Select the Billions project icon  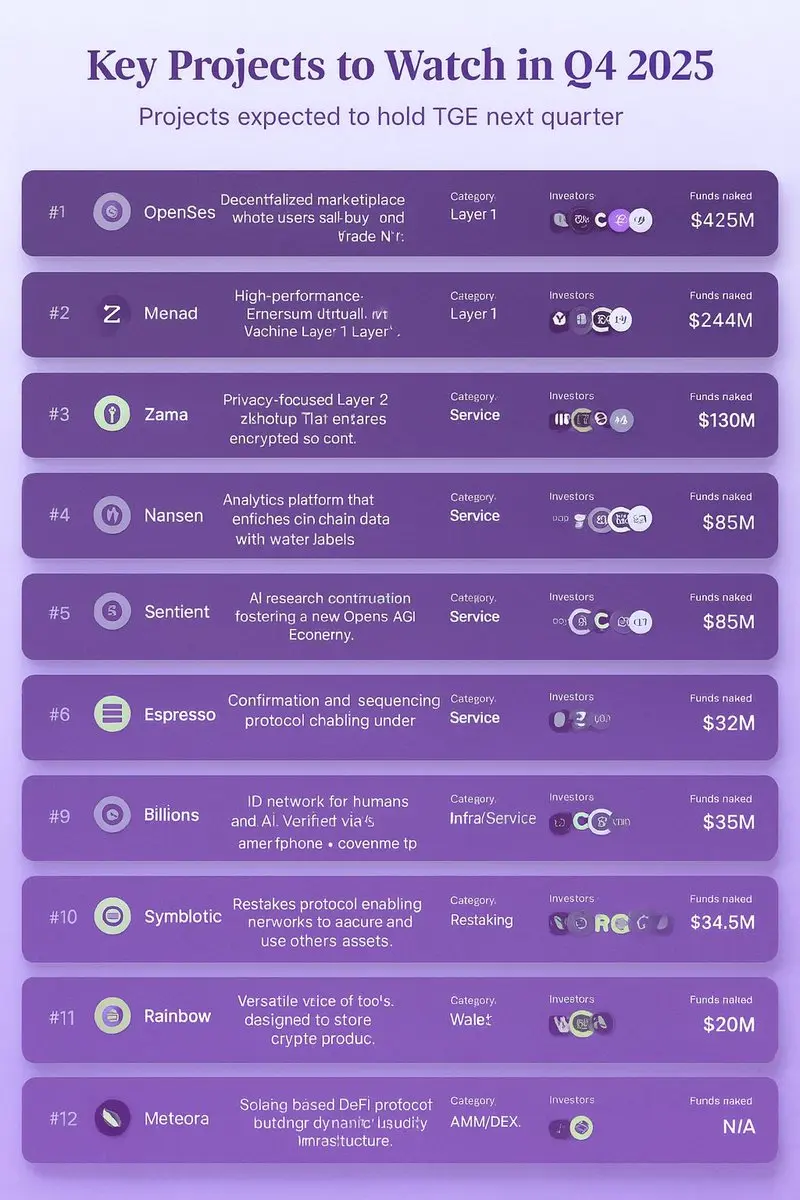click(x=112, y=815)
